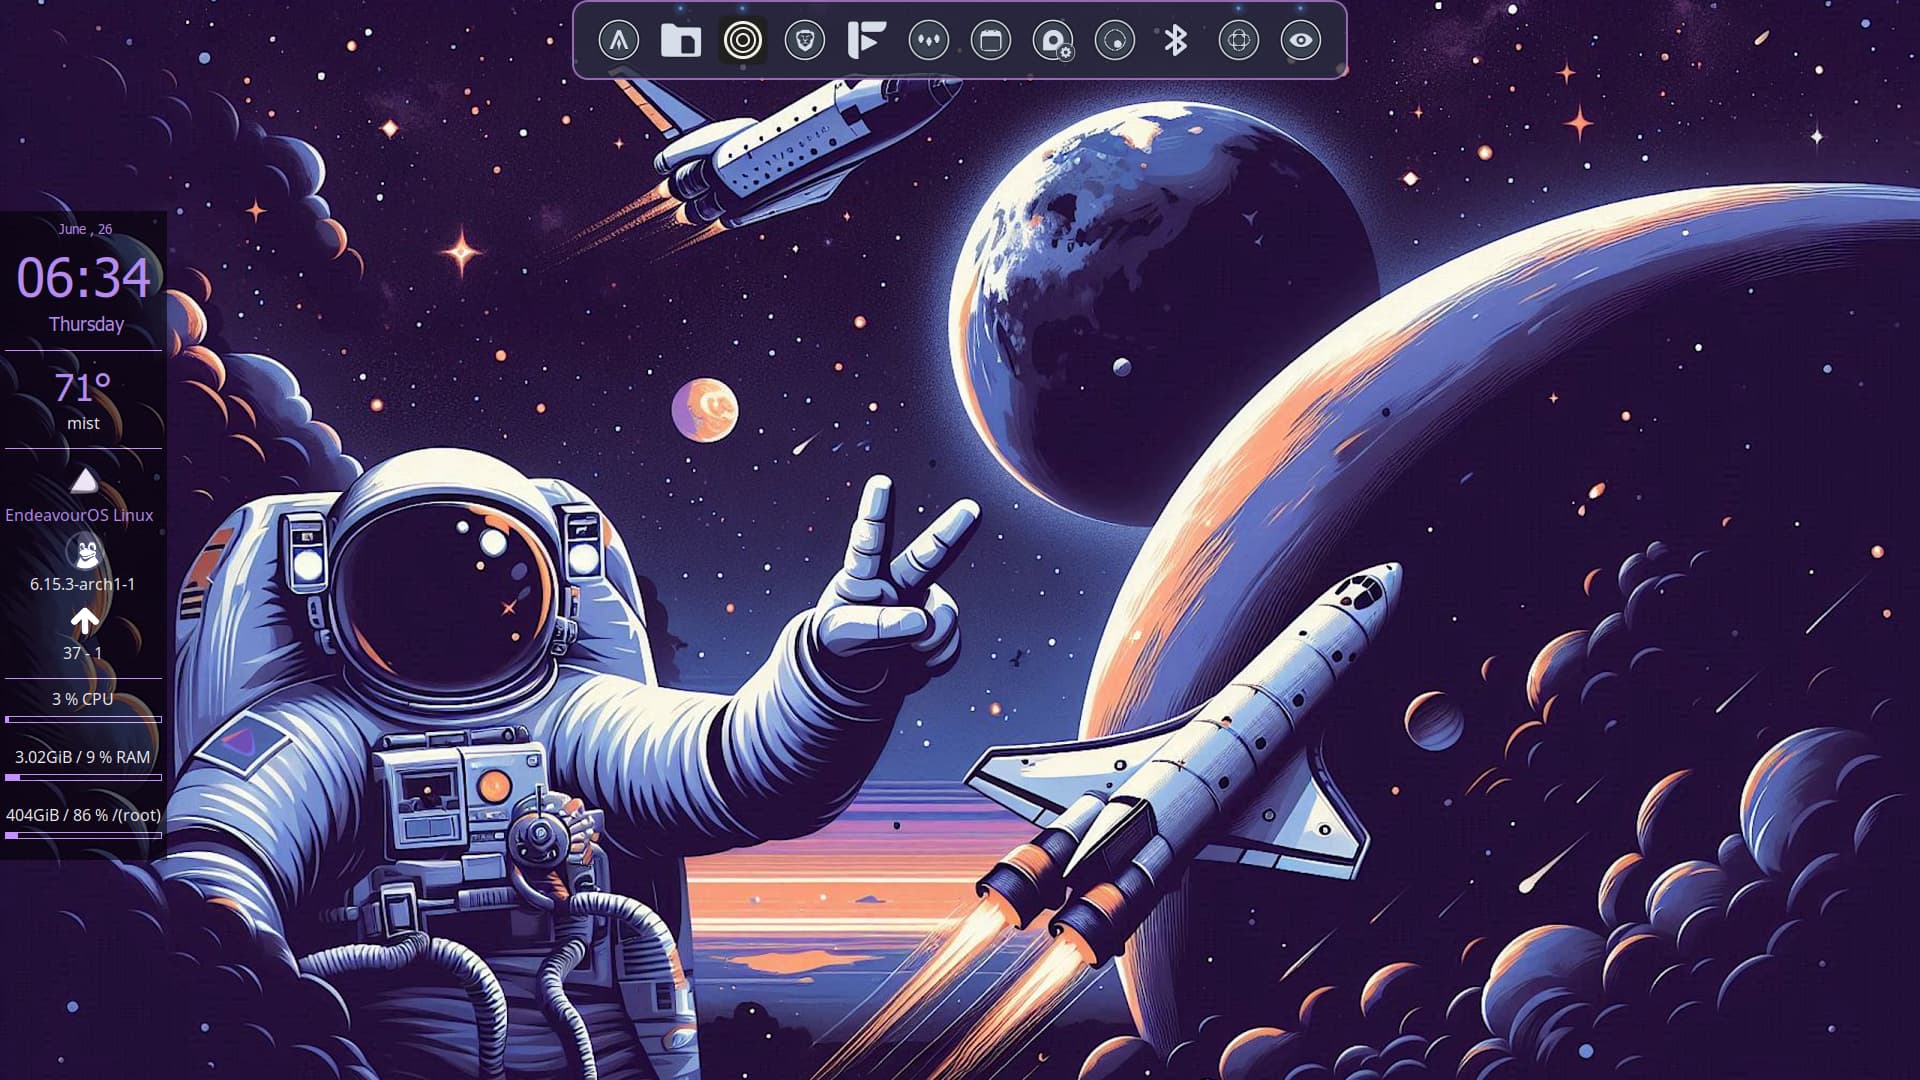
Task: Click the RAM usage bar
Action: click(83, 777)
